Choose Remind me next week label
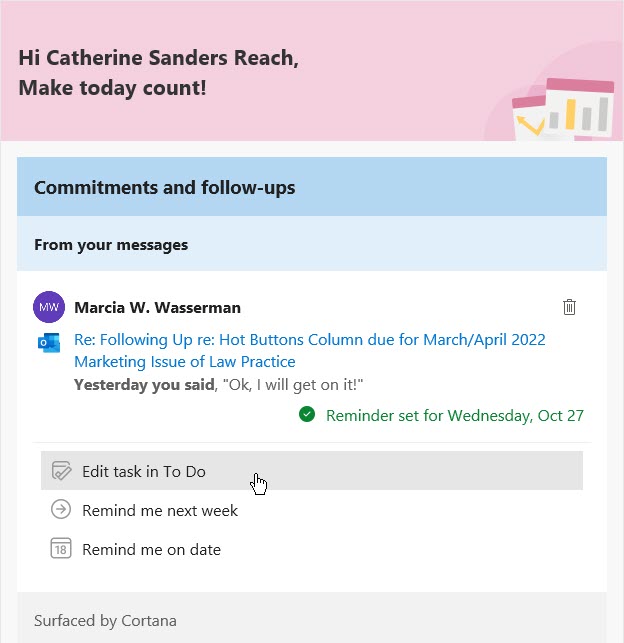 click(160, 510)
